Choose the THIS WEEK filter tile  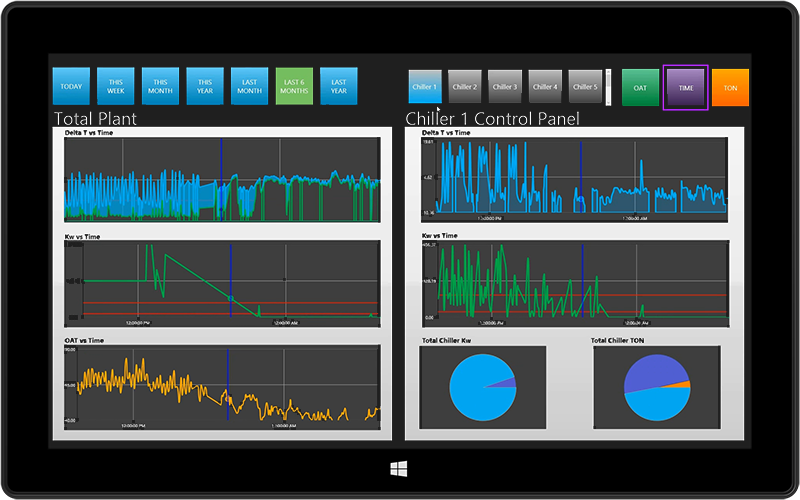tap(116, 87)
